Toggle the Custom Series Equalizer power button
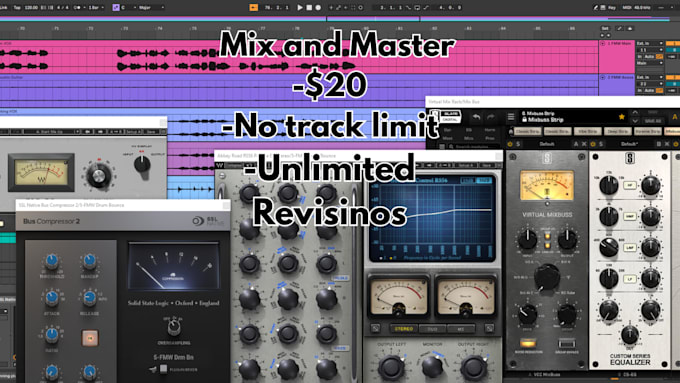This screenshot has height=383, width=680. [593, 144]
